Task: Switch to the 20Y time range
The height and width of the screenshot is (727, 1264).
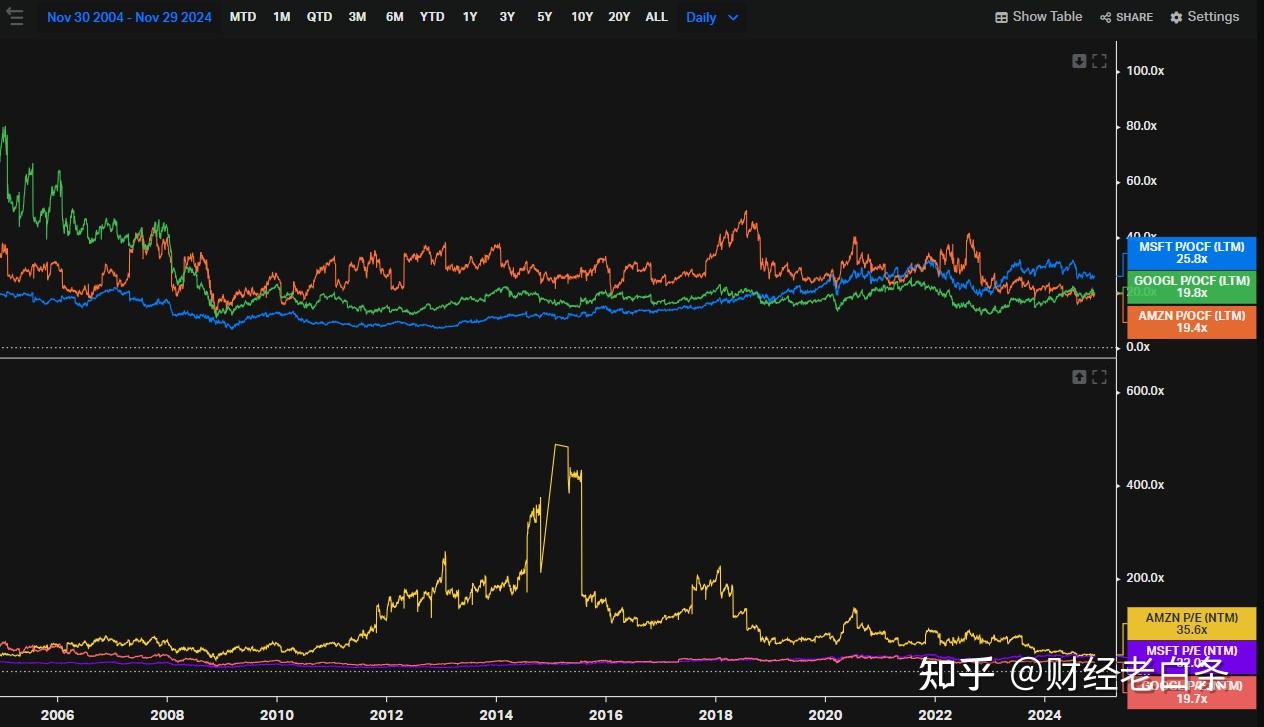Action: tap(619, 17)
